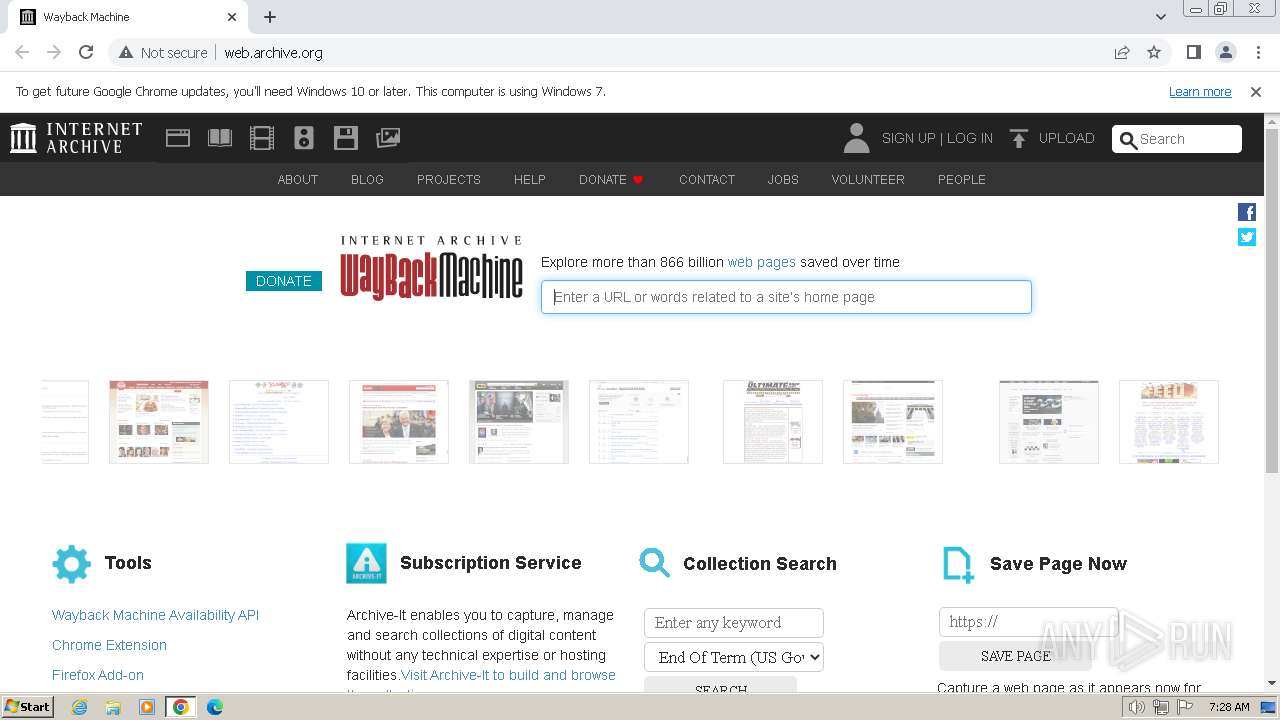Open Internet Explorer from taskbar
The width and height of the screenshot is (1280, 720).
(80, 707)
